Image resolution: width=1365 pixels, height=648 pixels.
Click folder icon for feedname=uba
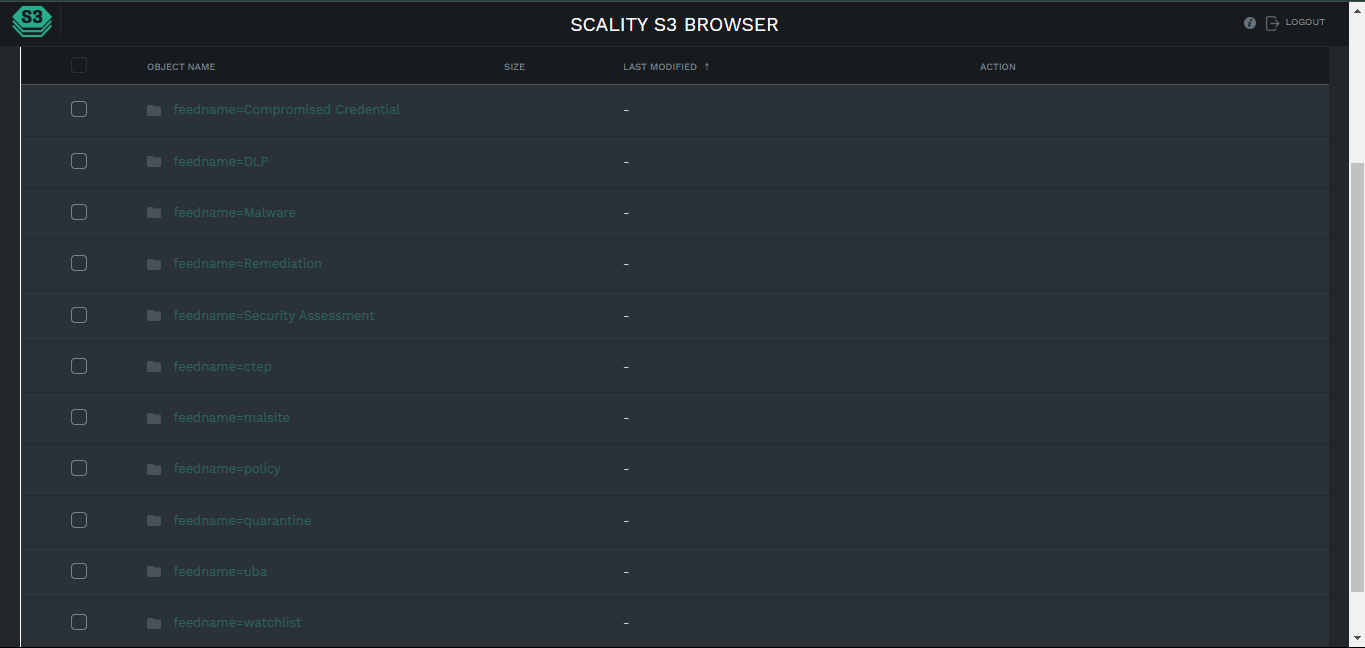[154, 572]
